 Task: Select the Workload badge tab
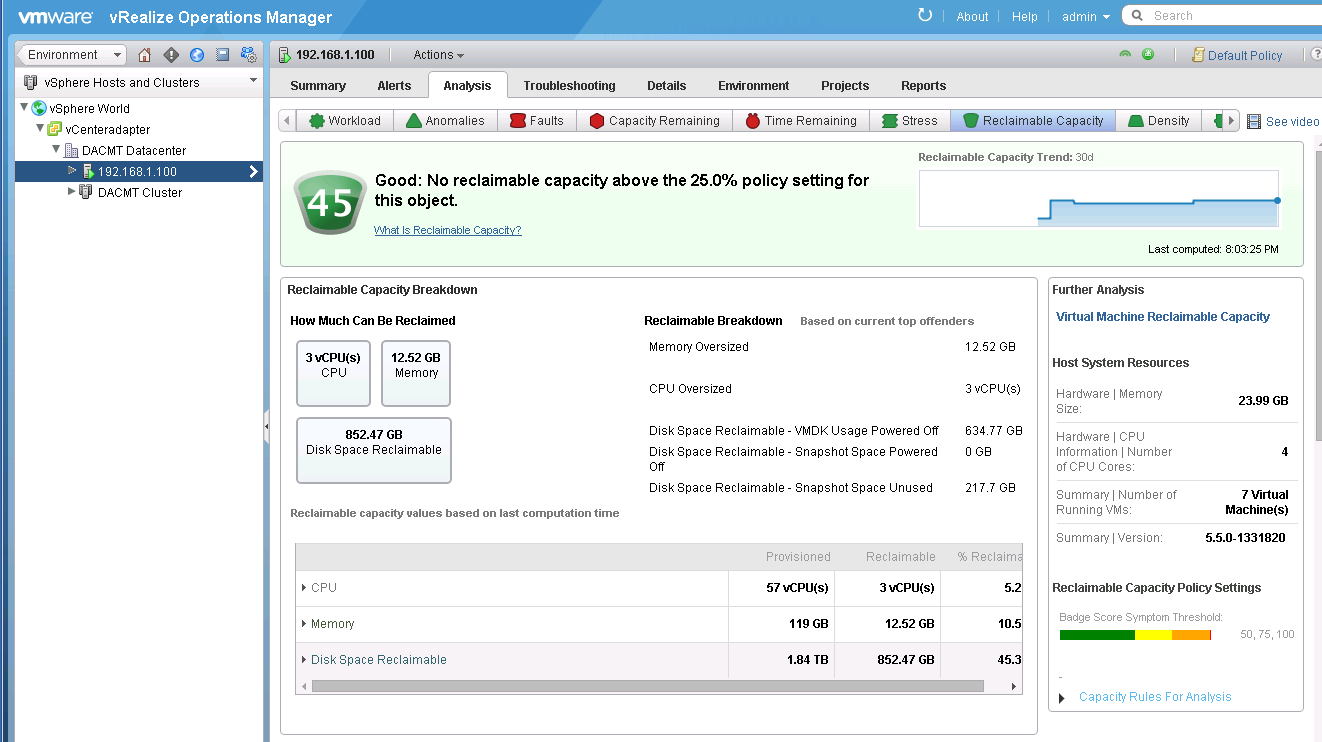pyautogui.click(x=344, y=120)
